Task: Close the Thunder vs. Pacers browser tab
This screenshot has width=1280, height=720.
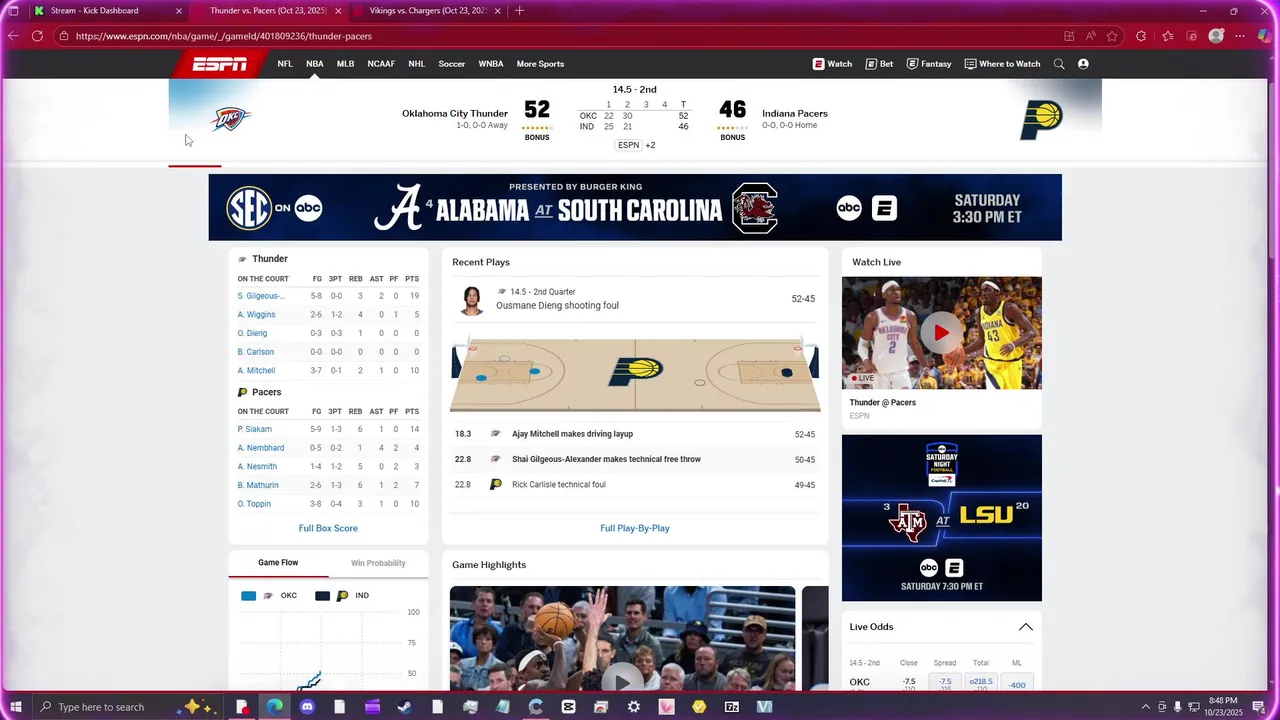Action: (x=338, y=11)
